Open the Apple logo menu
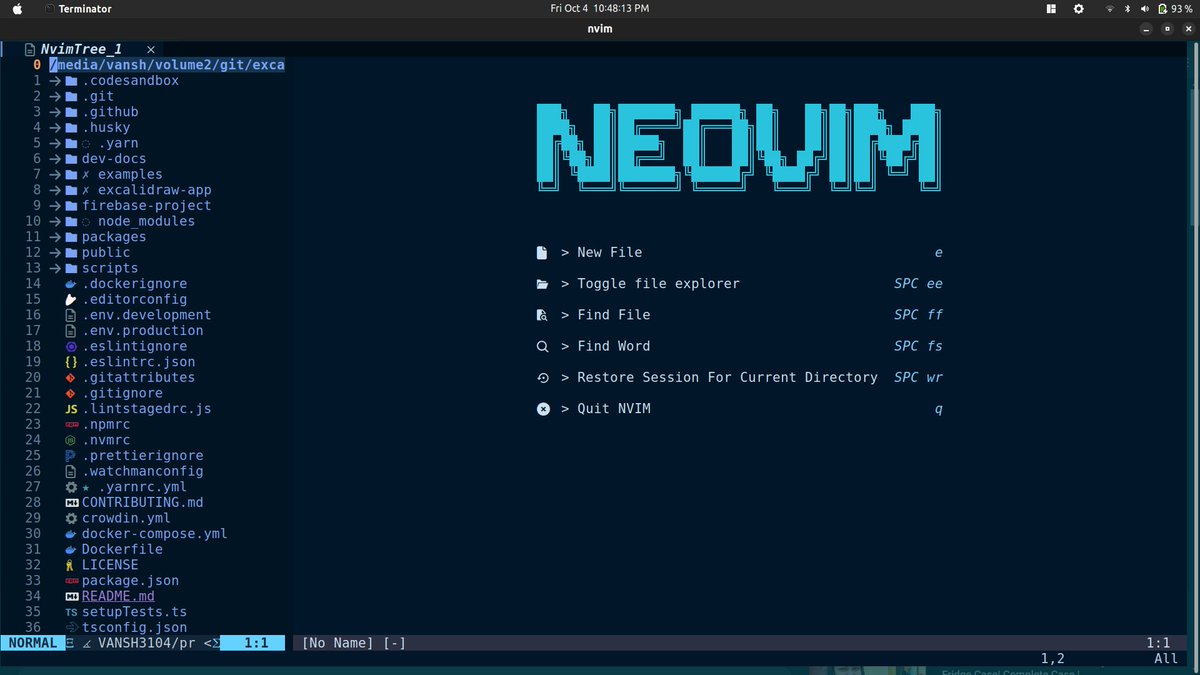The width and height of the screenshot is (1200, 675). coord(18,8)
